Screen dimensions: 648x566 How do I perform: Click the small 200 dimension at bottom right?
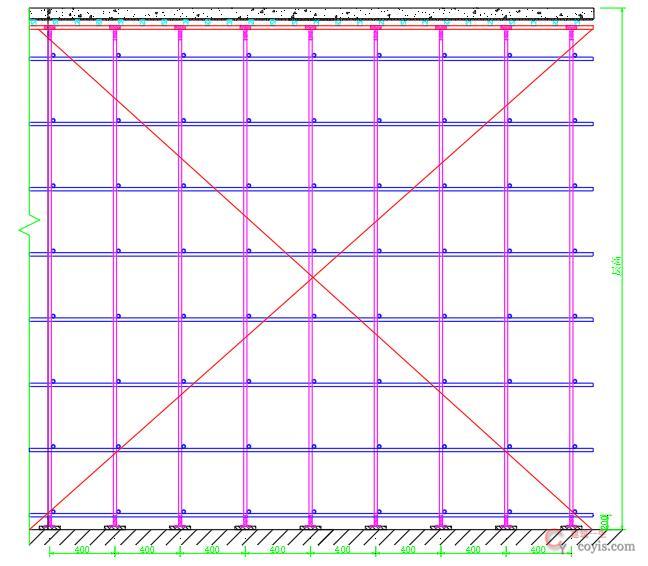pyautogui.click(x=606, y=521)
